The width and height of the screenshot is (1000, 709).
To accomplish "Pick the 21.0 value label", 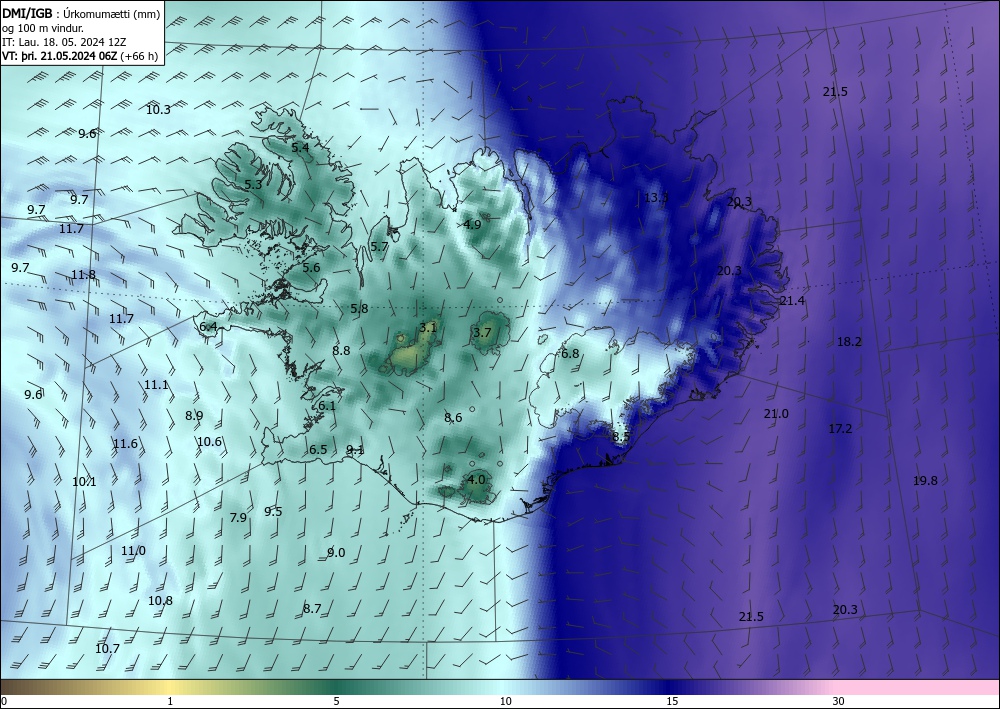I will (x=776, y=414).
